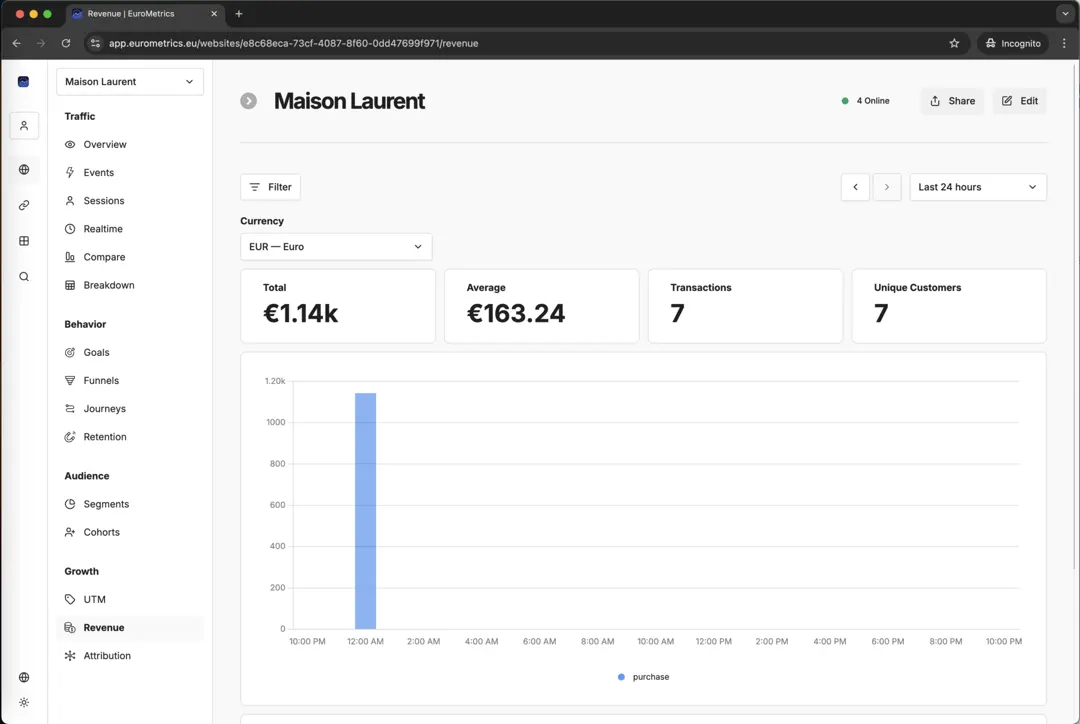Click the Total €1.14k card
This screenshot has width=1080, height=724.
click(x=338, y=306)
